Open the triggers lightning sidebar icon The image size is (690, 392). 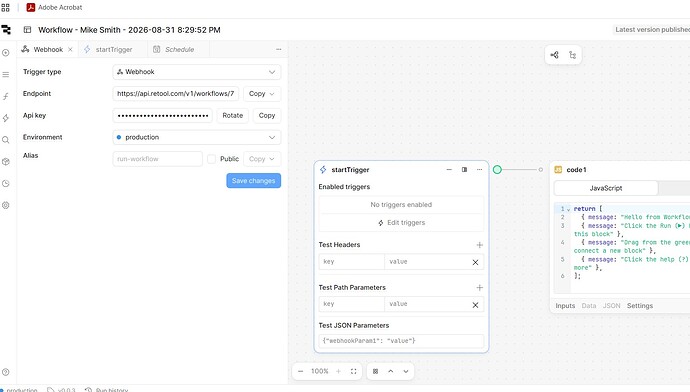[6, 118]
